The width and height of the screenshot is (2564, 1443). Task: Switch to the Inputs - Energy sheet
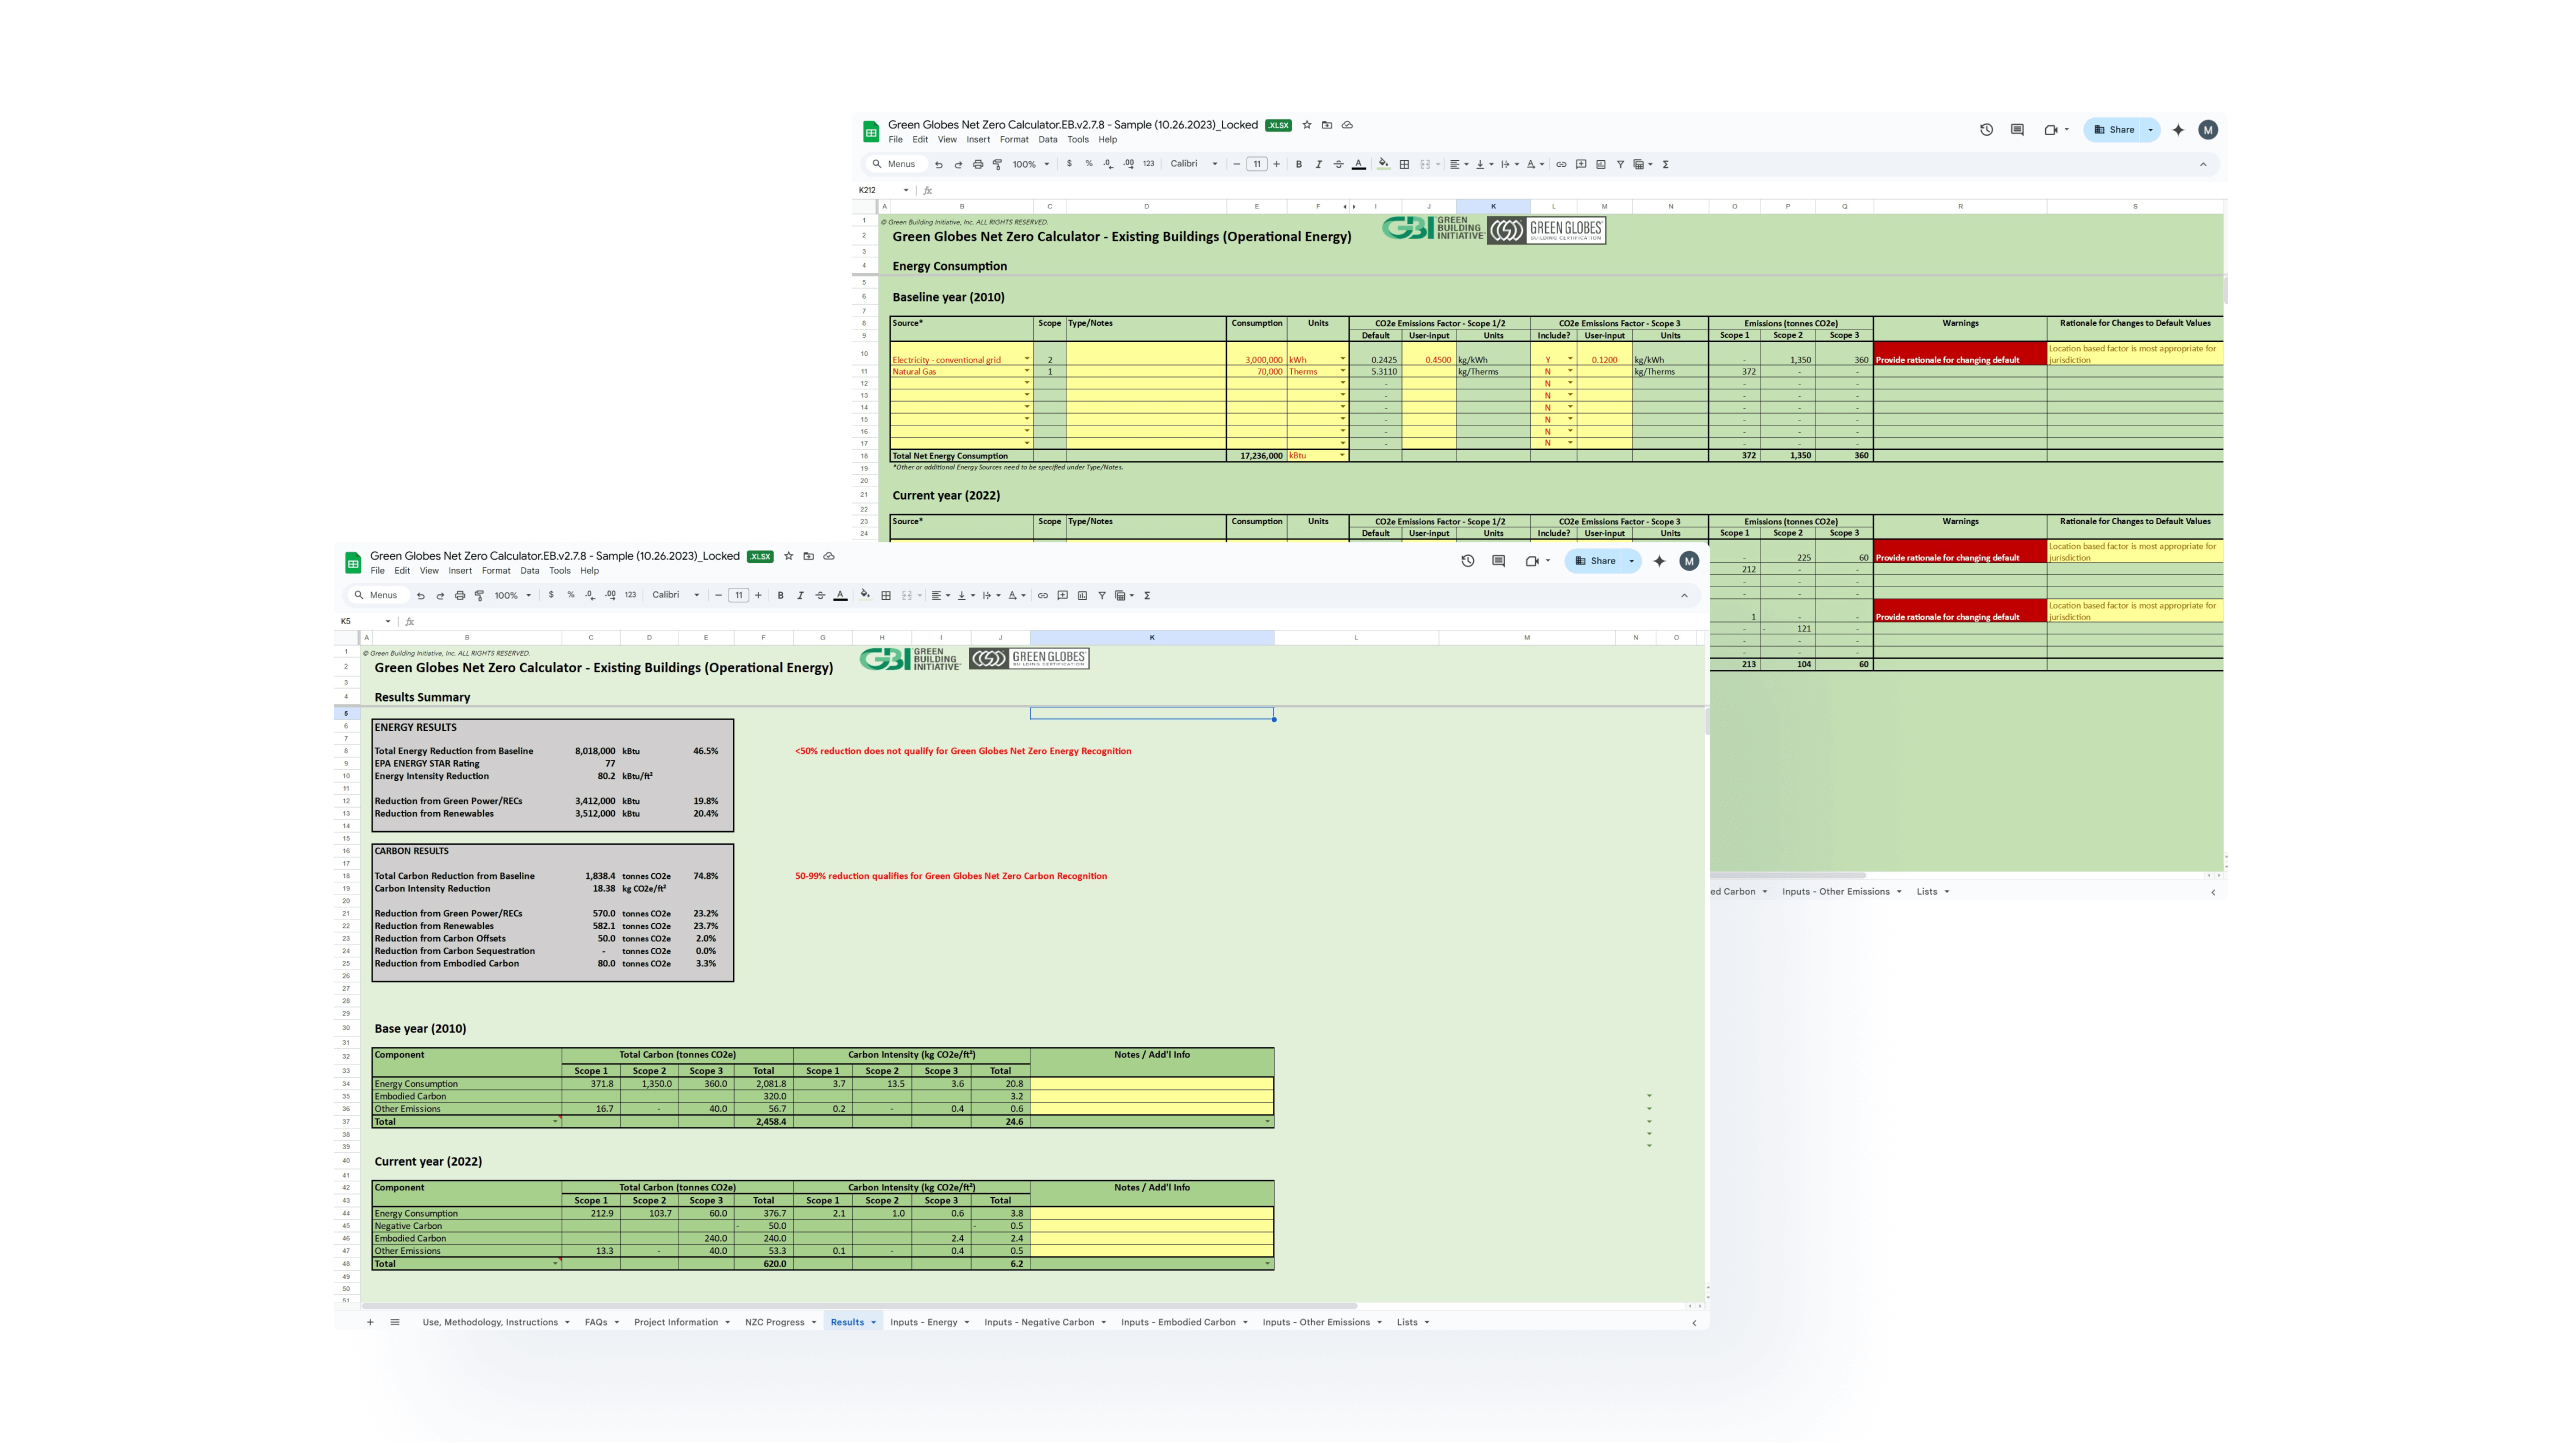click(924, 1322)
